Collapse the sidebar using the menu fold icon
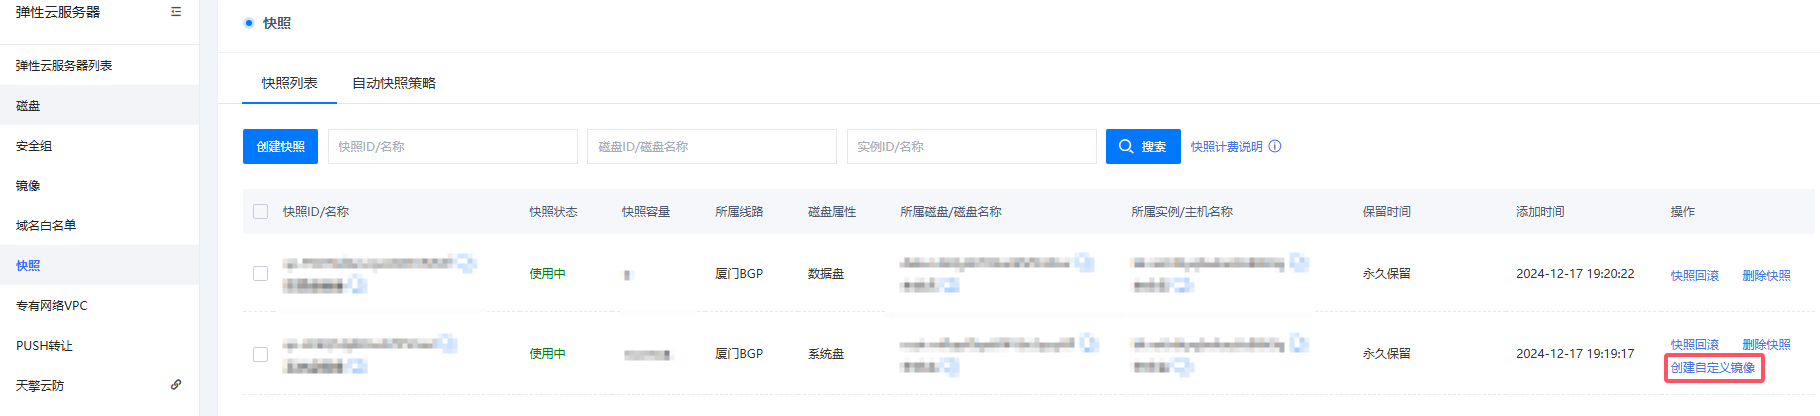The width and height of the screenshot is (1820, 416). coord(176,12)
